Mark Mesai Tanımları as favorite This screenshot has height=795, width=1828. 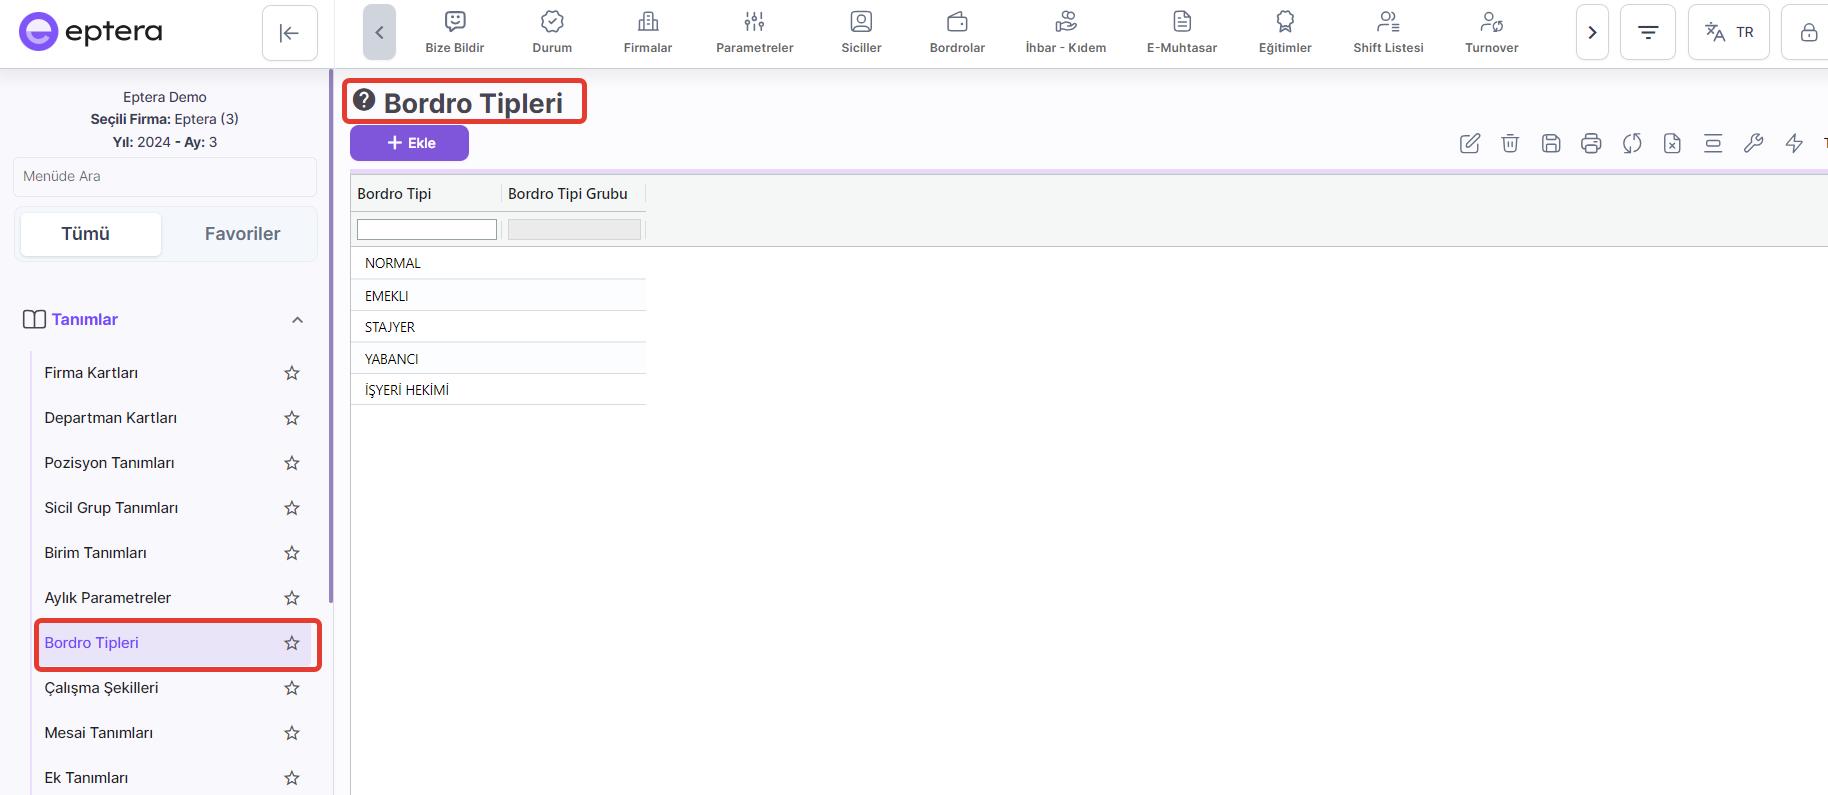pyautogui.click(x=292, y=733)
